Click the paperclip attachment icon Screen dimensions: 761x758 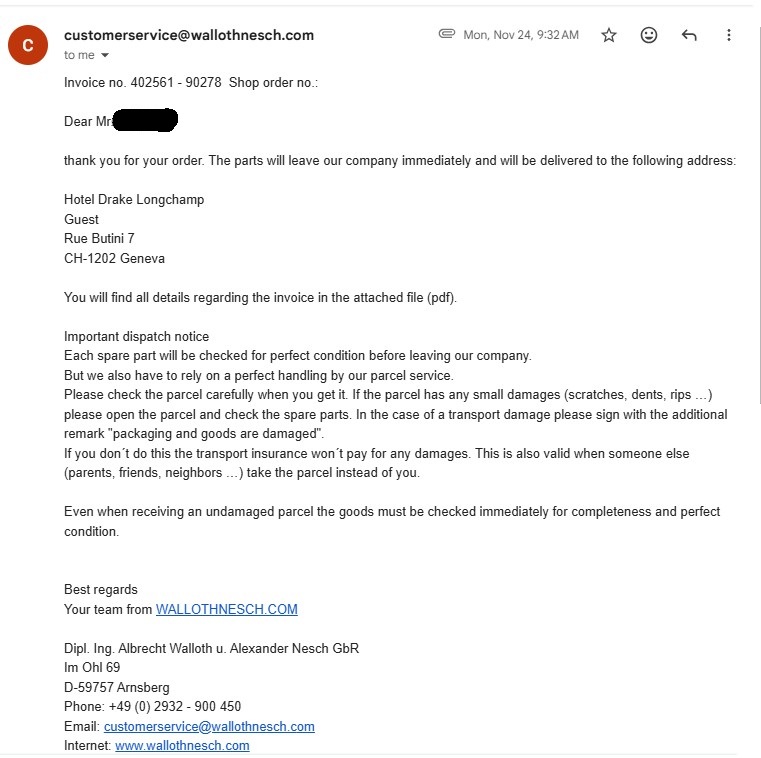click(x=447, y=34)
